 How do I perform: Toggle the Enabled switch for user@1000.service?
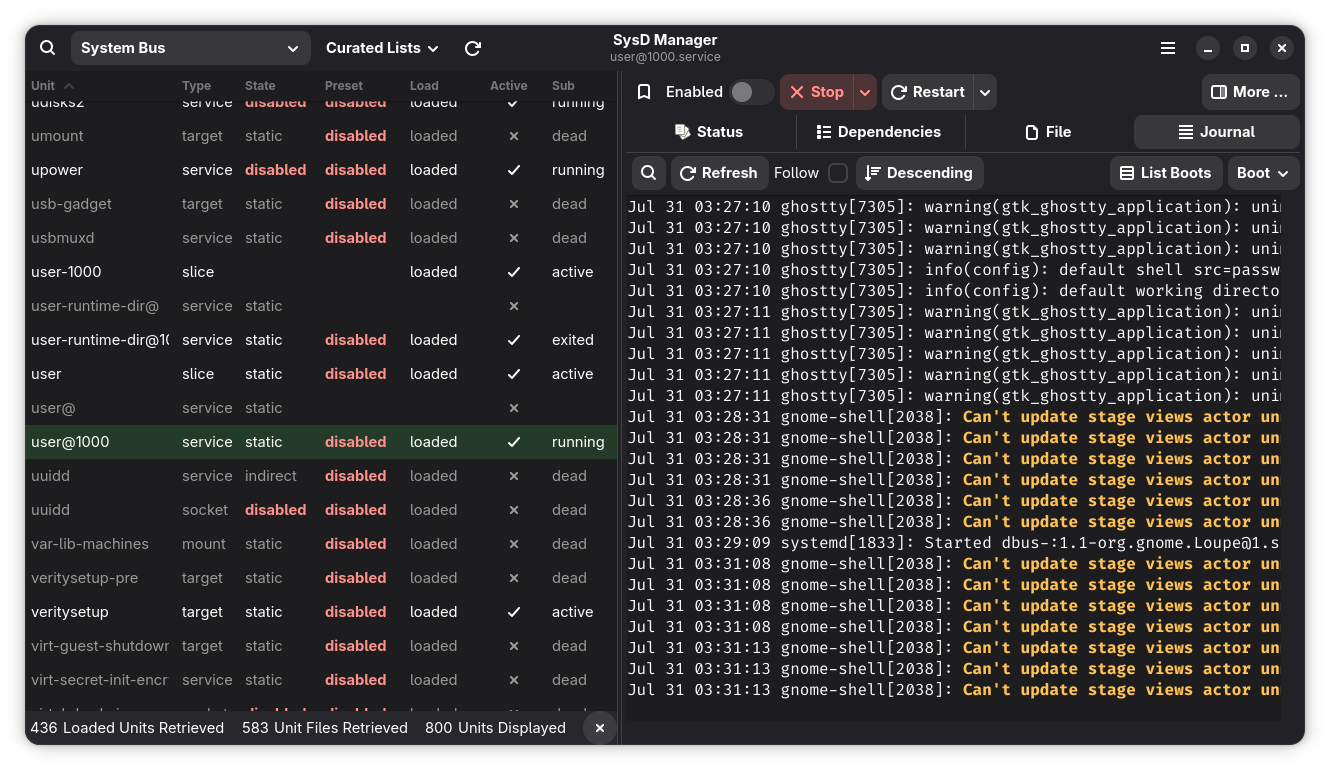point(752,92)
